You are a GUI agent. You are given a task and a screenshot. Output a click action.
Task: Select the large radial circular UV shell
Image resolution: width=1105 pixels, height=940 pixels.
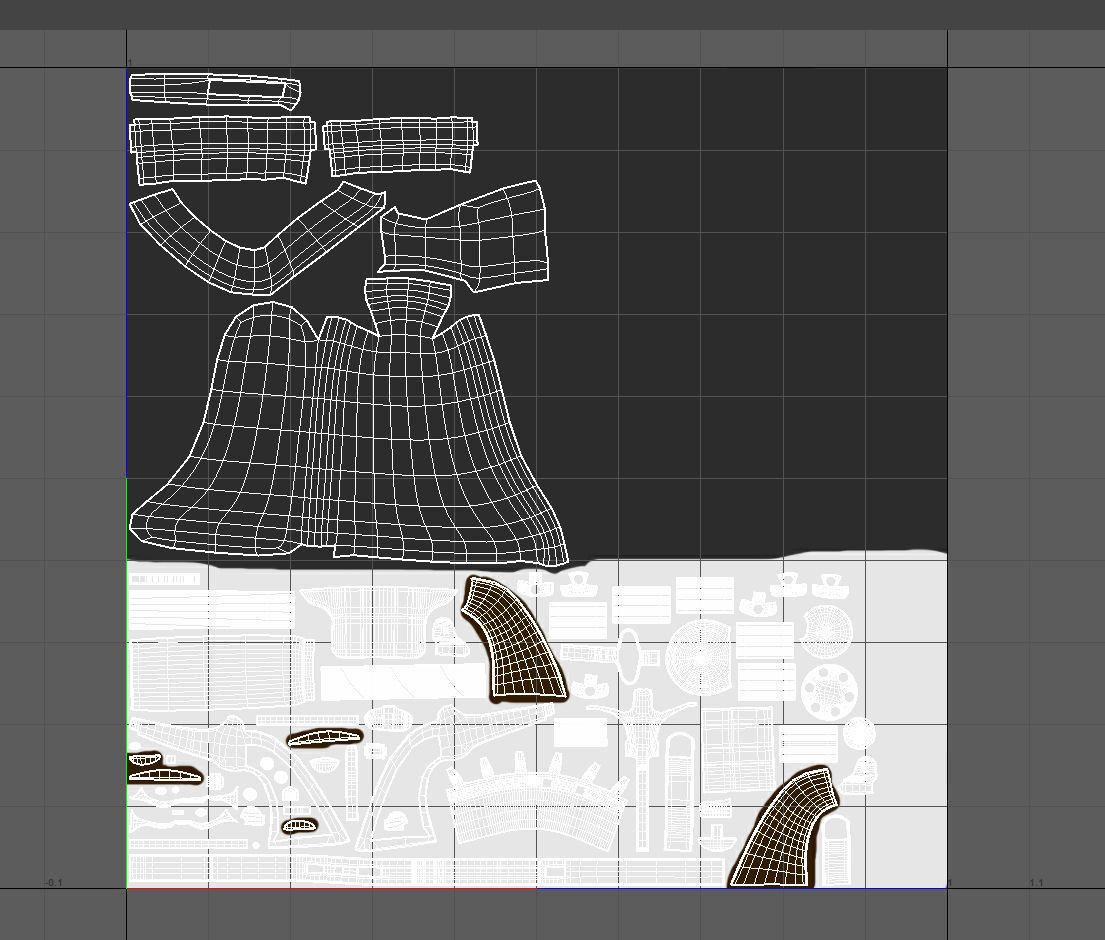(x=699, y=655)
